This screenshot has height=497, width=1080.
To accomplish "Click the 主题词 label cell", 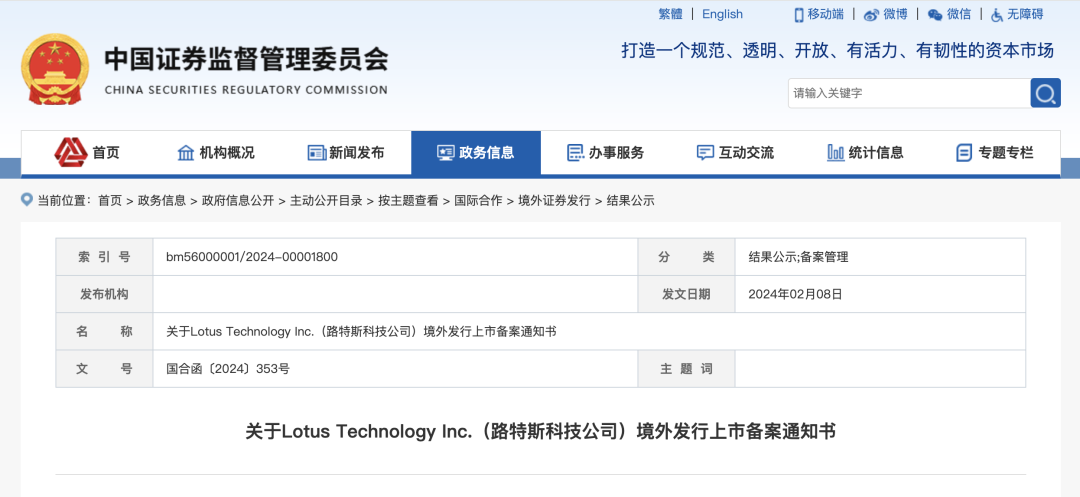I will point(687,369).
